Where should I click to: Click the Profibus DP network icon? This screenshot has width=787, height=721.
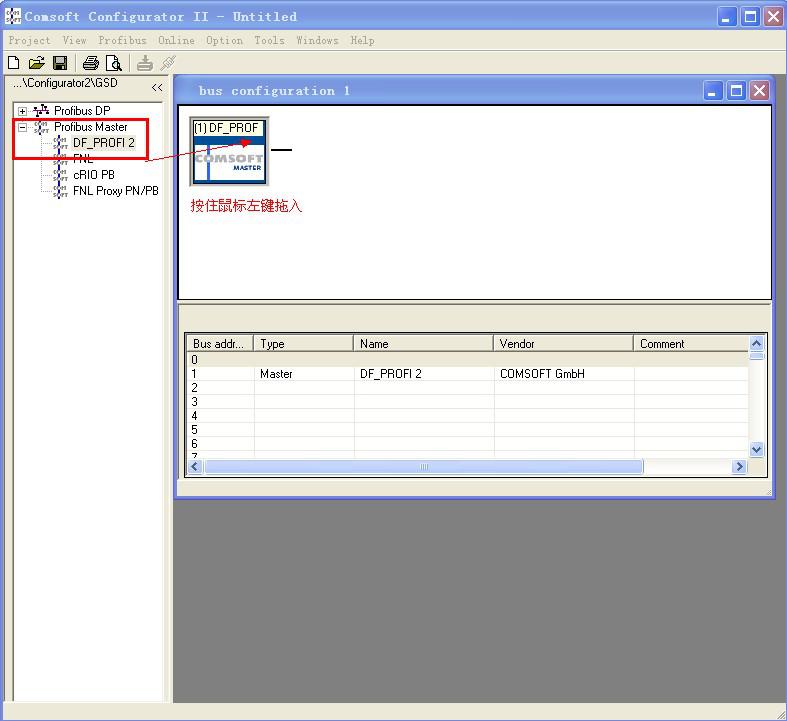coord(41,110)
